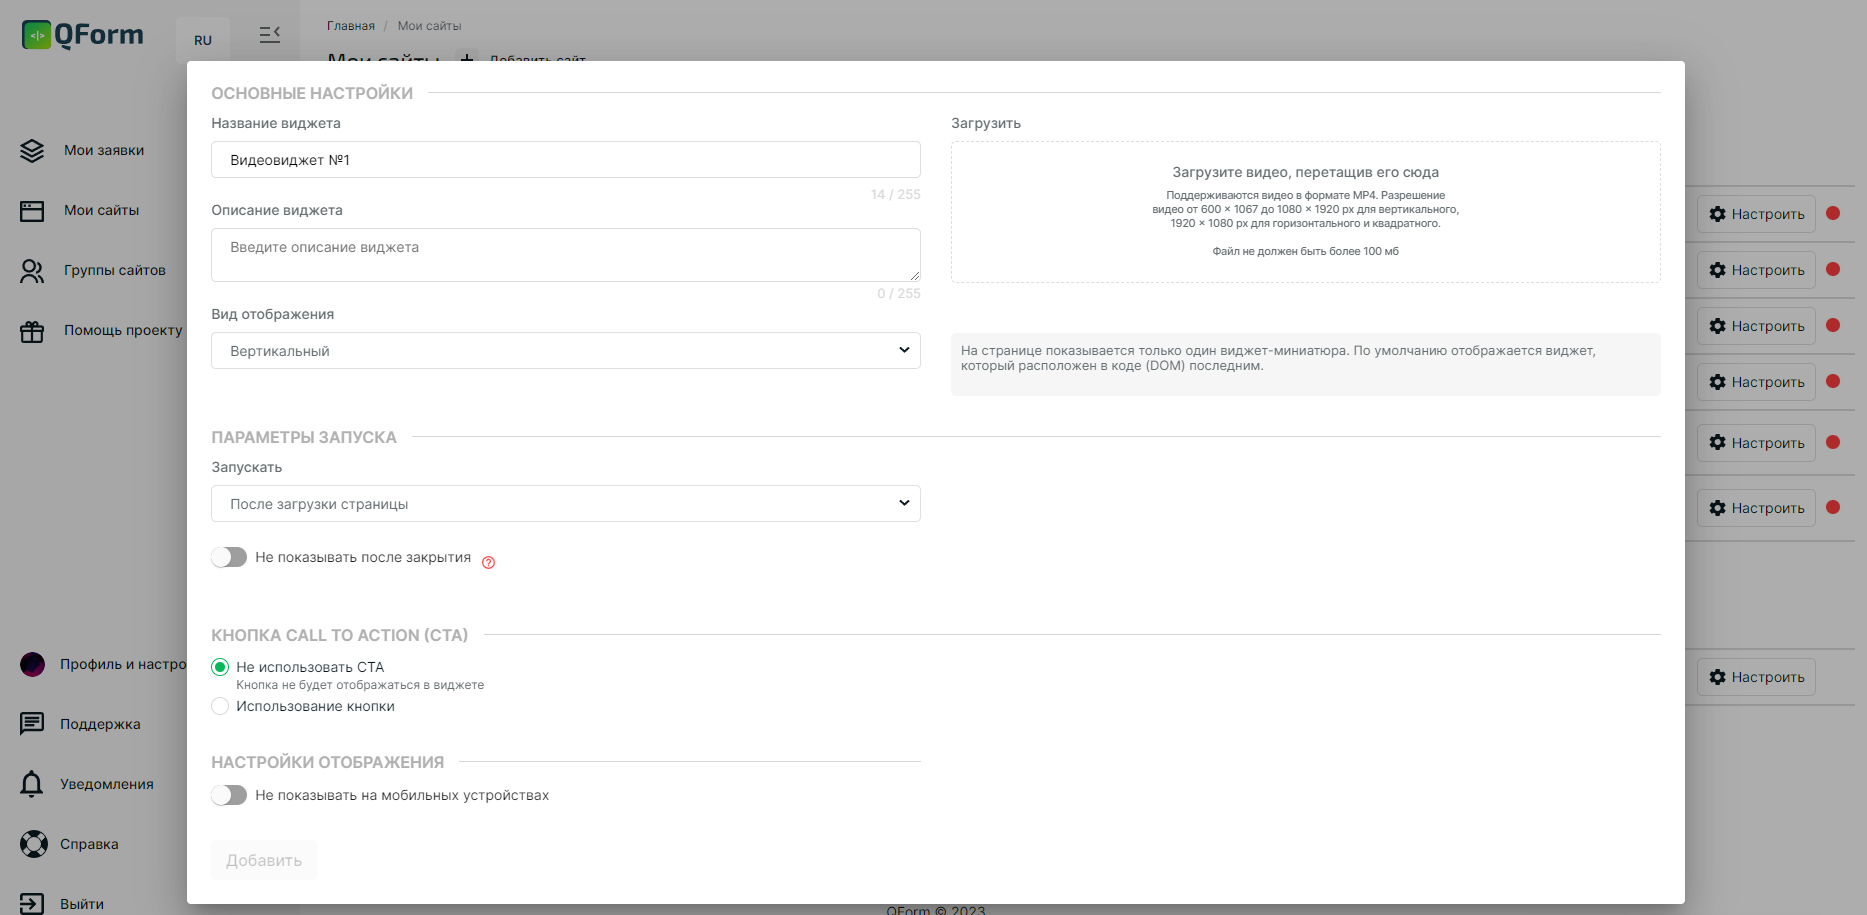Click the red status dot in first row

1833,213
